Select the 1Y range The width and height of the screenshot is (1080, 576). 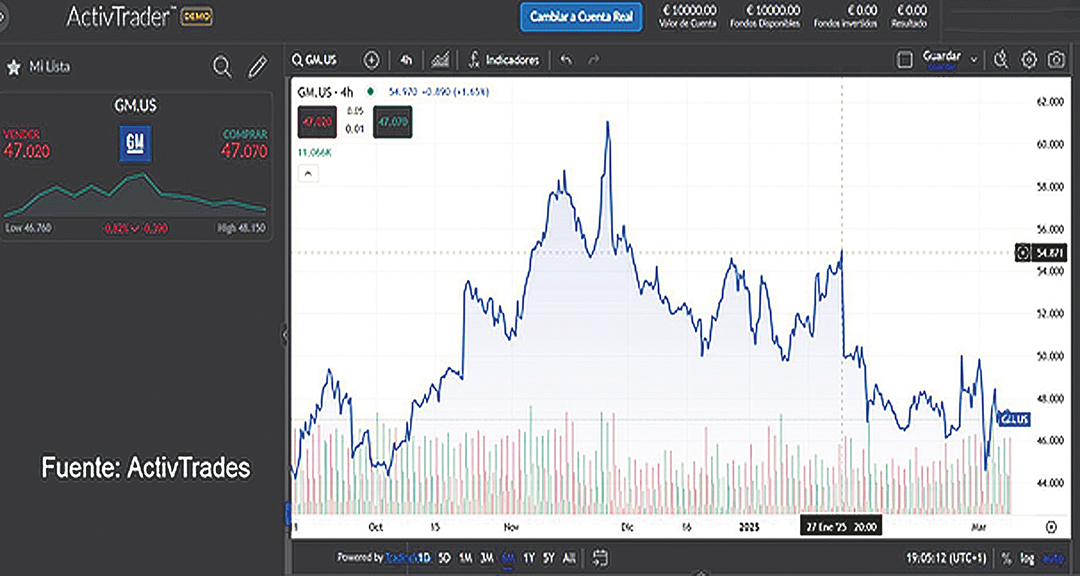point(529,557)
